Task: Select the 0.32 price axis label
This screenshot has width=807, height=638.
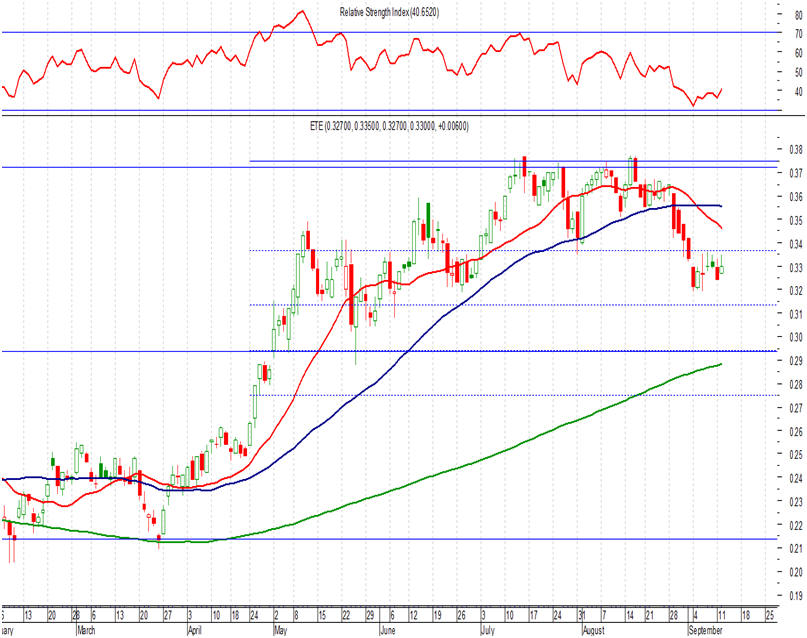Action: point(796,290)
